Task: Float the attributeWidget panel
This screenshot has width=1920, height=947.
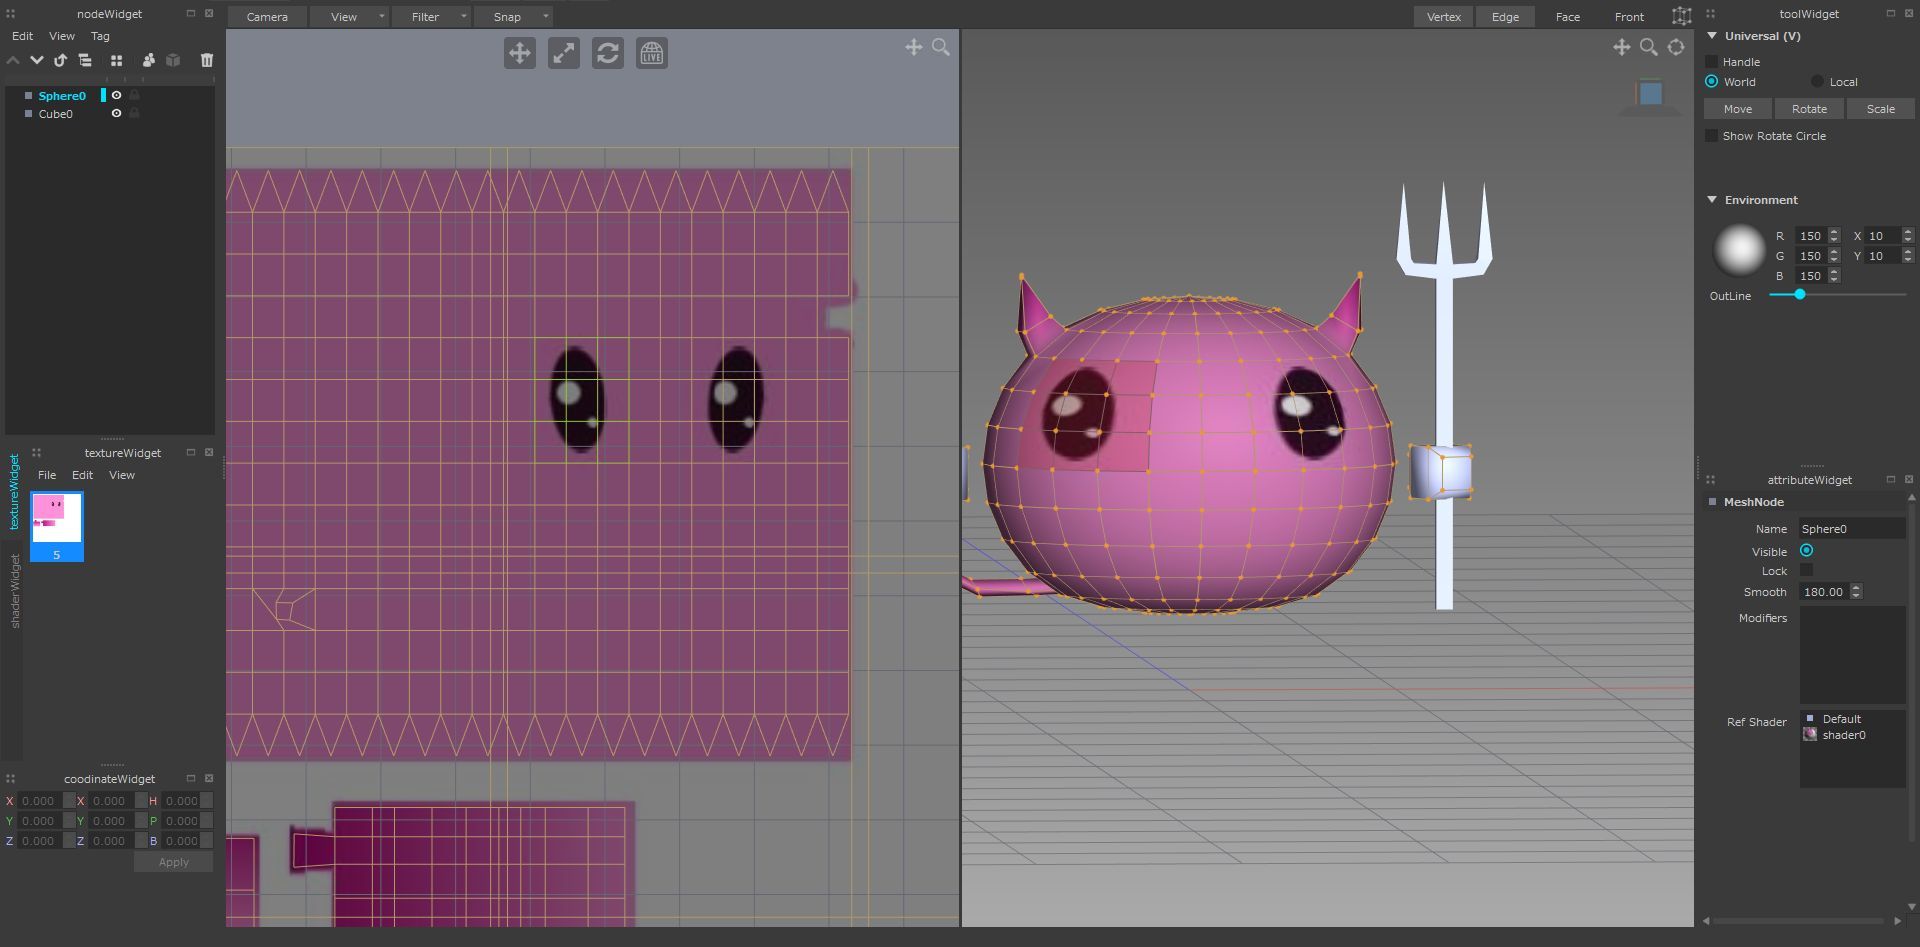Action: (x=1890, y=479)
